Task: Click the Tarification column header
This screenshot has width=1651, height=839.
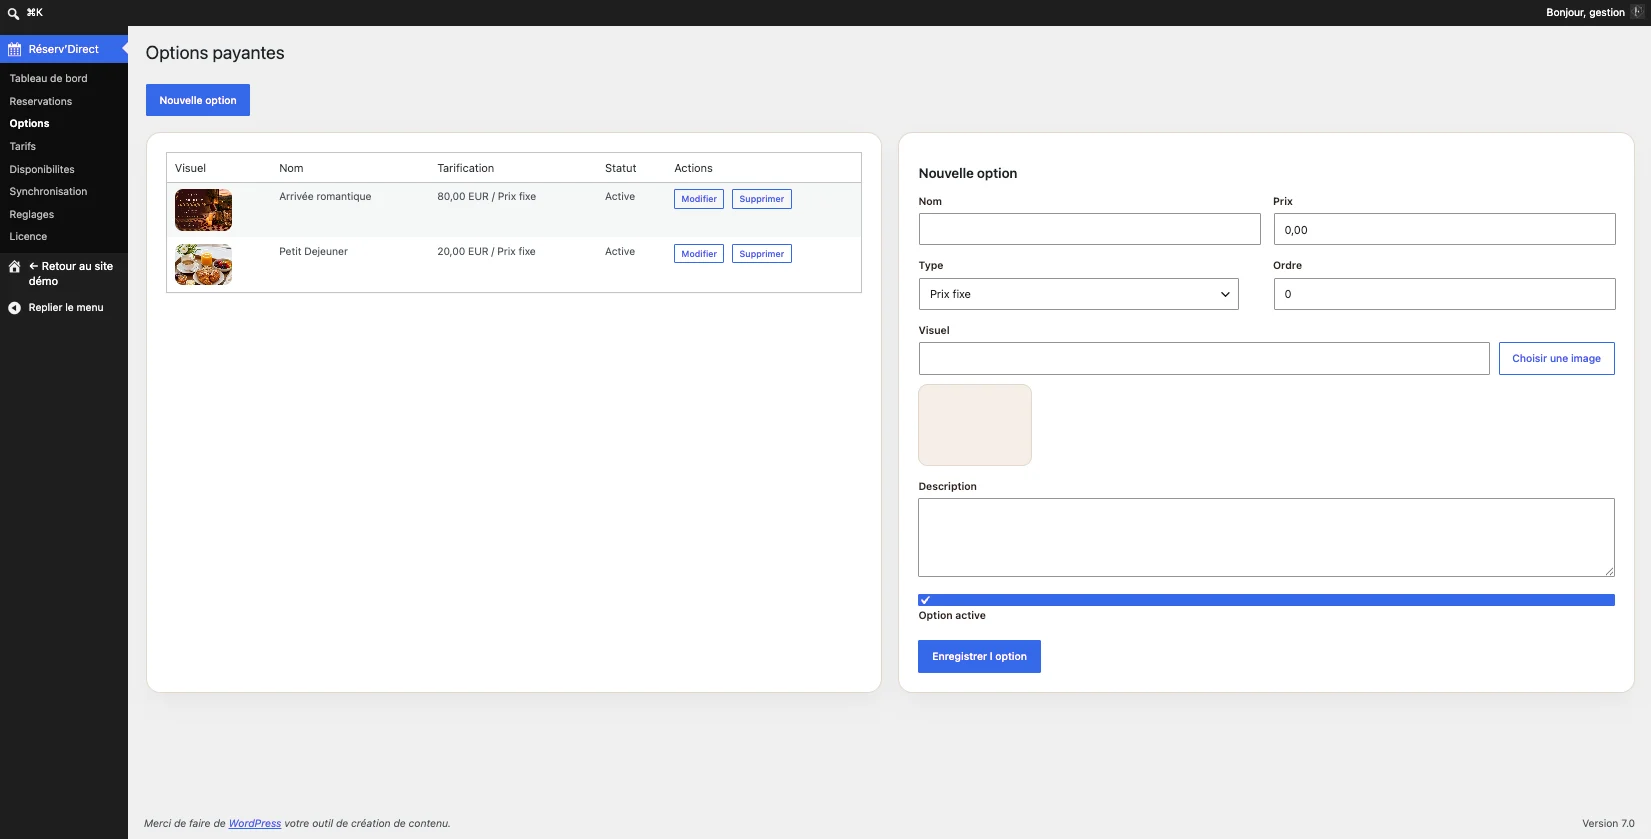Action: [x=466, y=168]
